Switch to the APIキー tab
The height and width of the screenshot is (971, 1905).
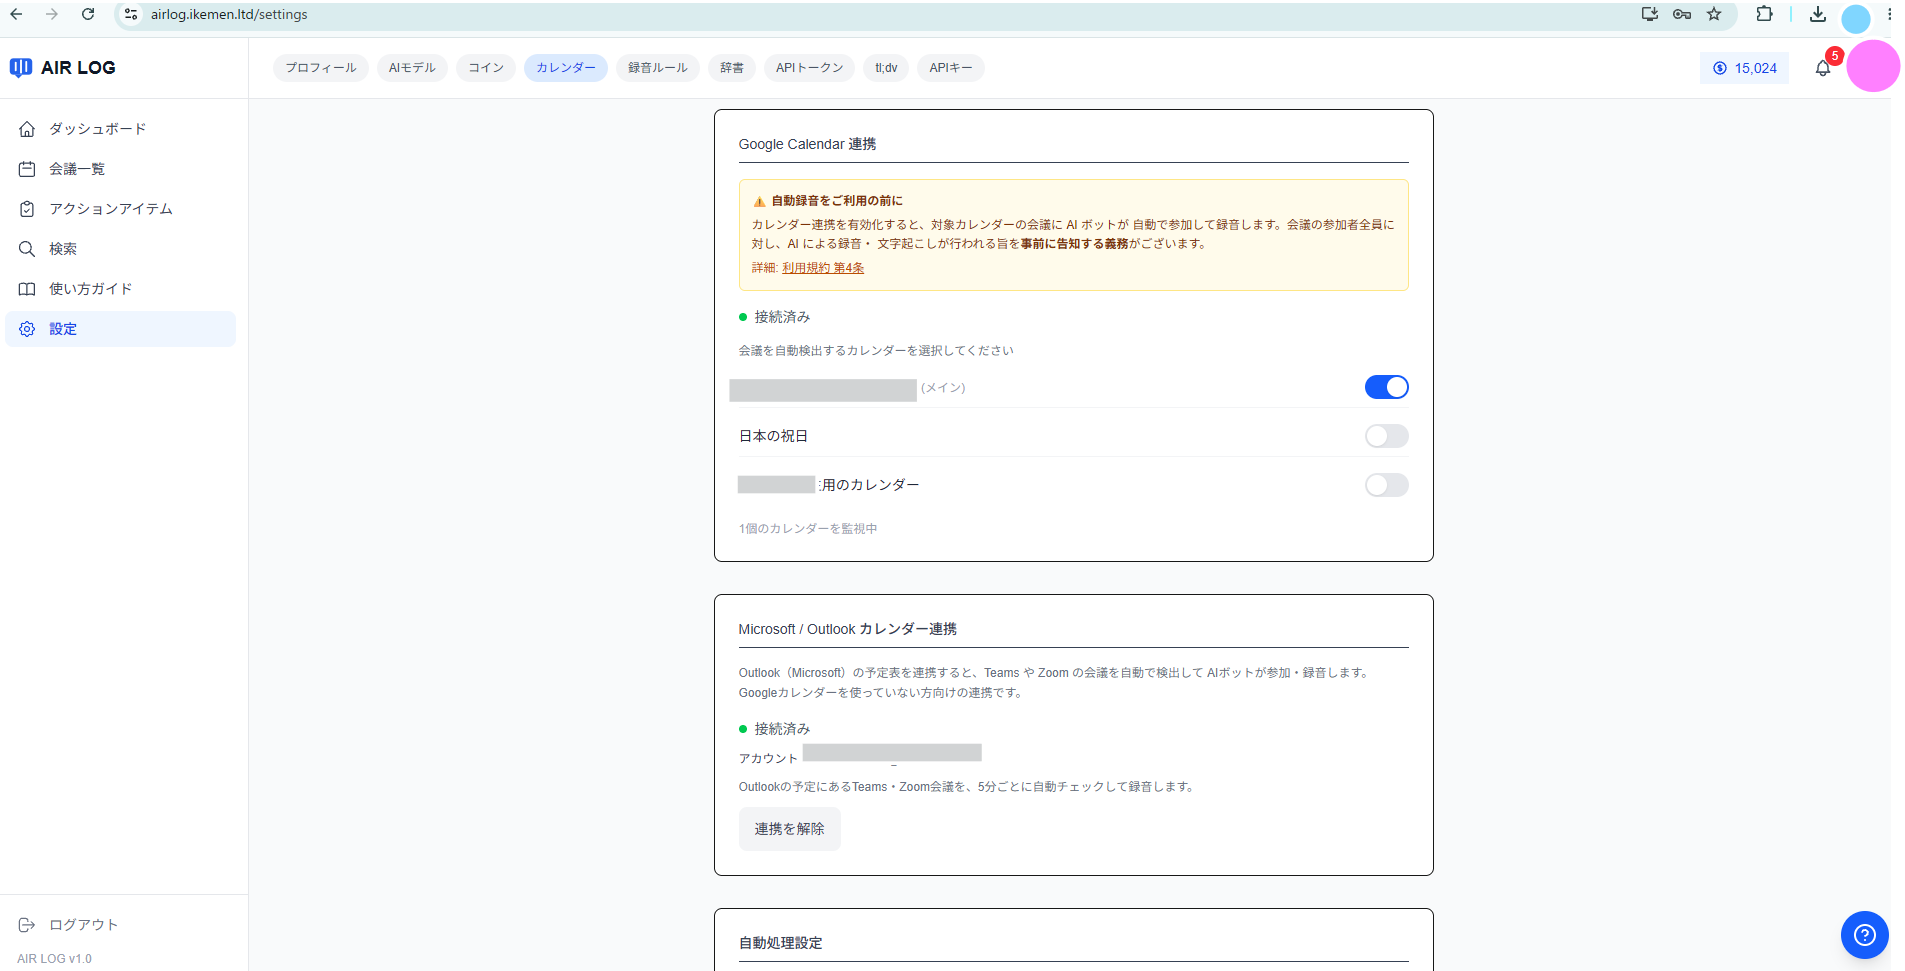(x=951, y=68)
